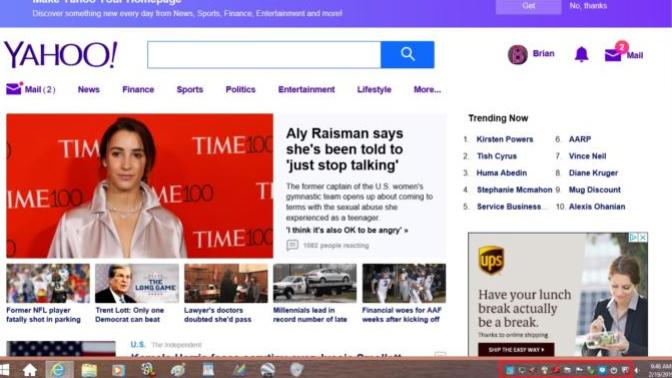Open trending topic Service Business

click(x=509, y=207)
